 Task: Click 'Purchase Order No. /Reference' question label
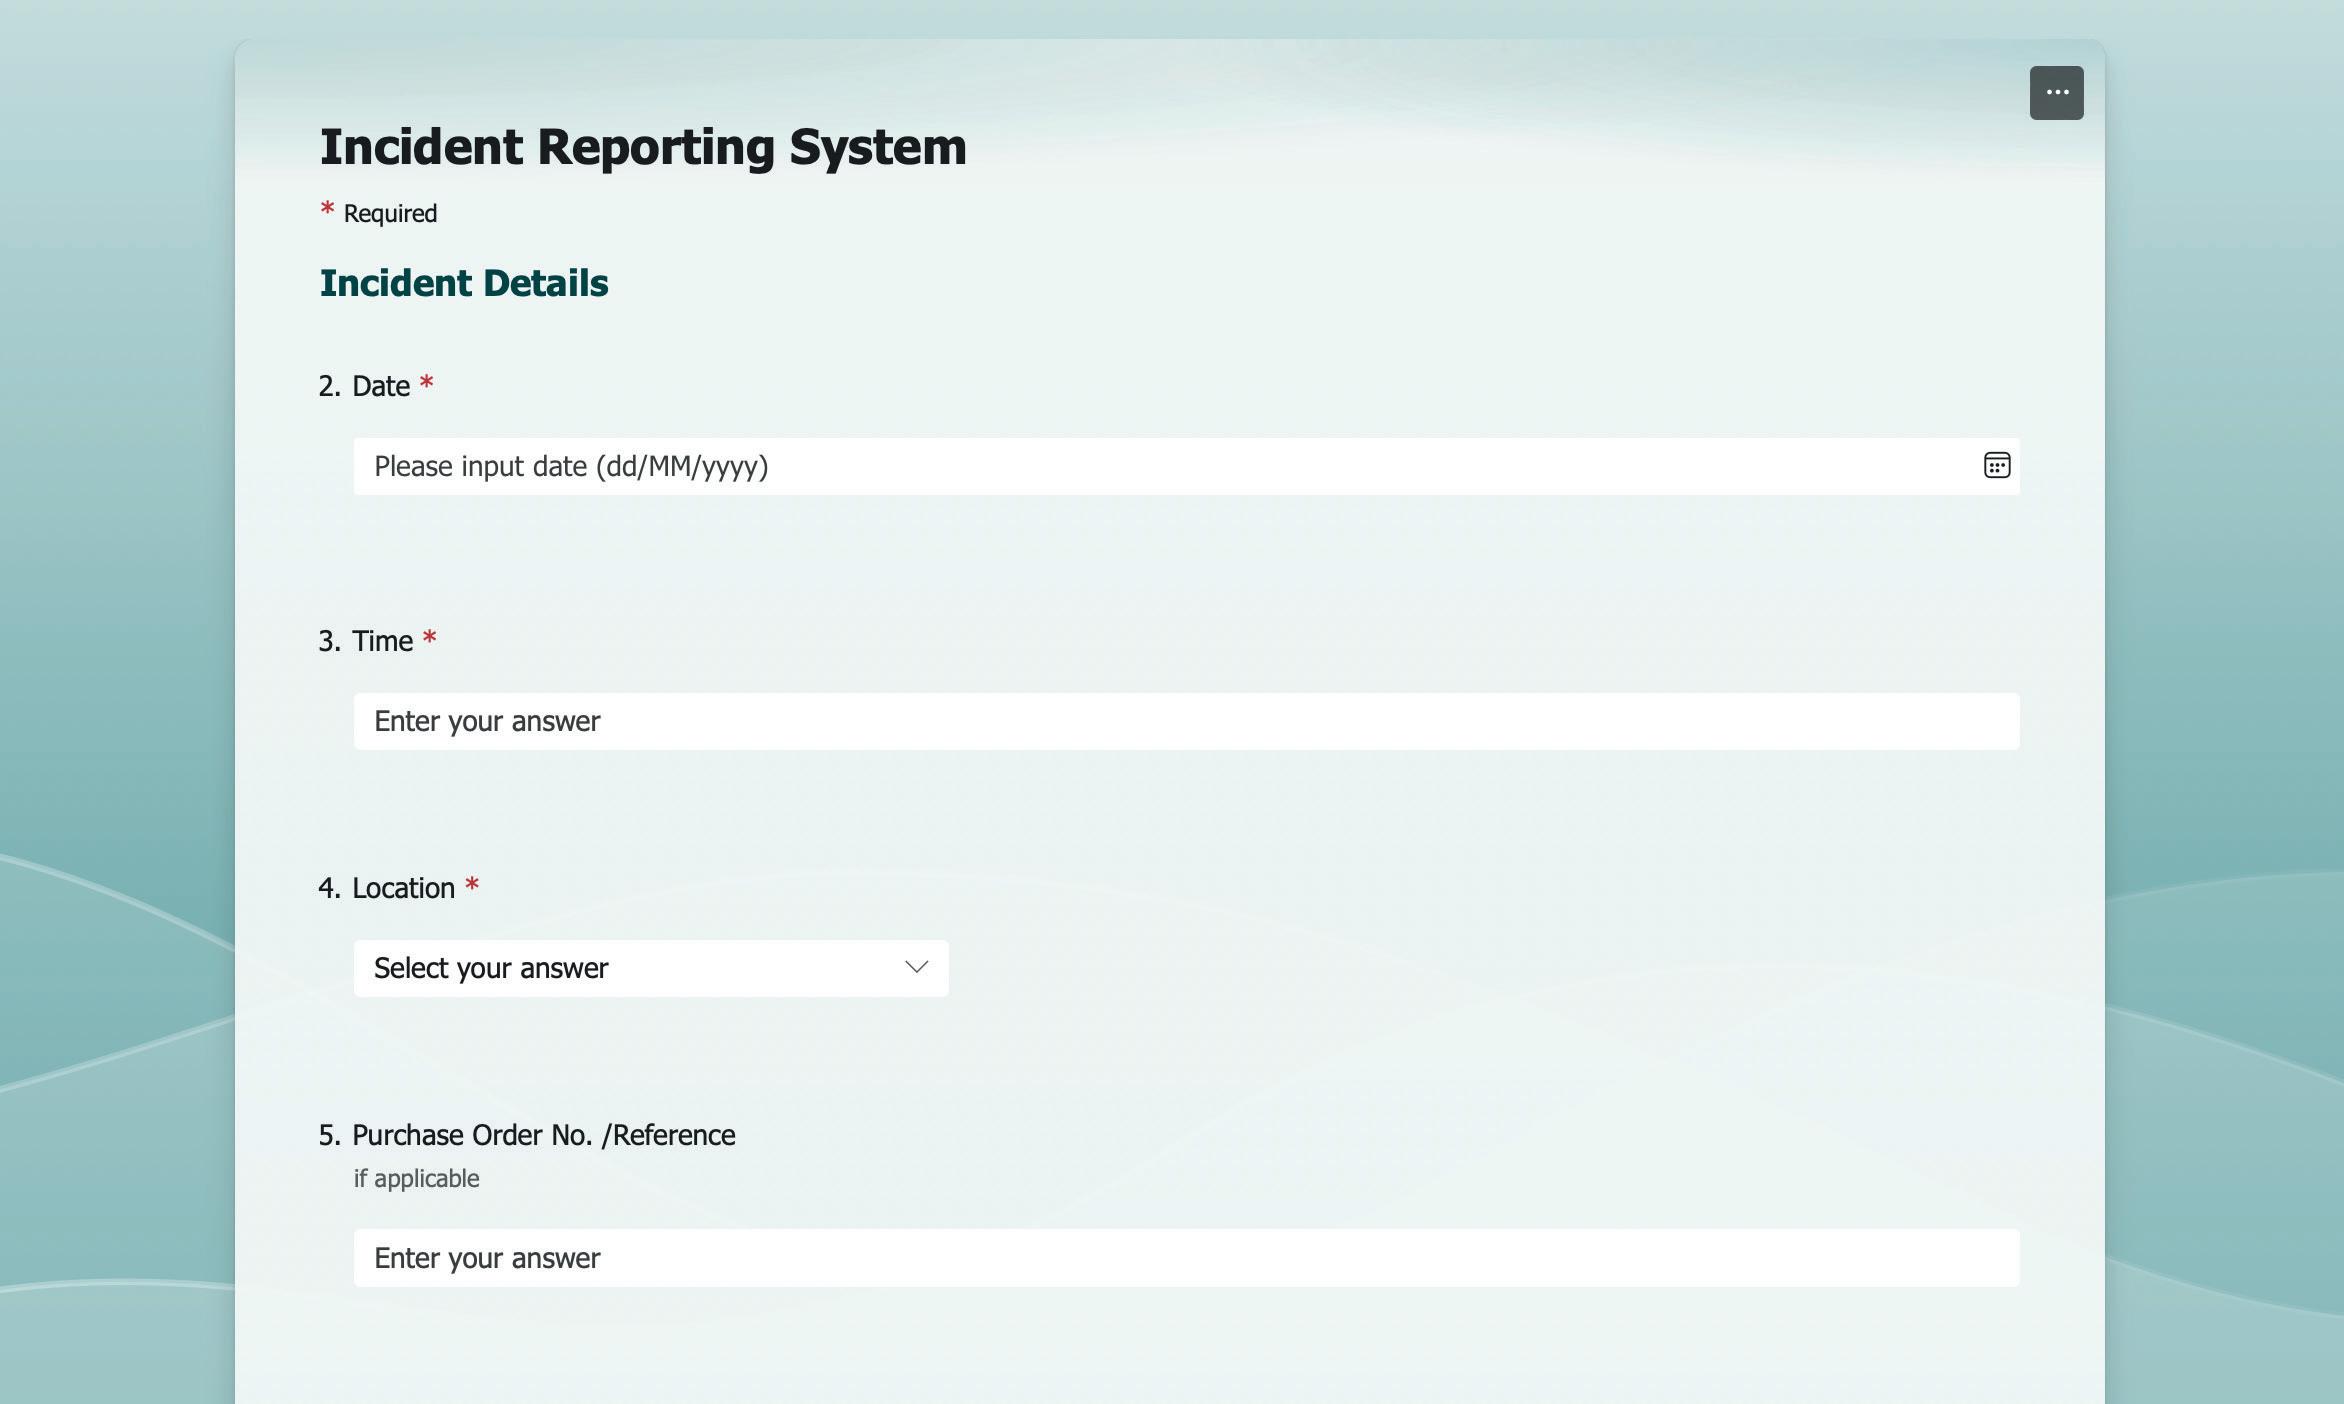543,1135
